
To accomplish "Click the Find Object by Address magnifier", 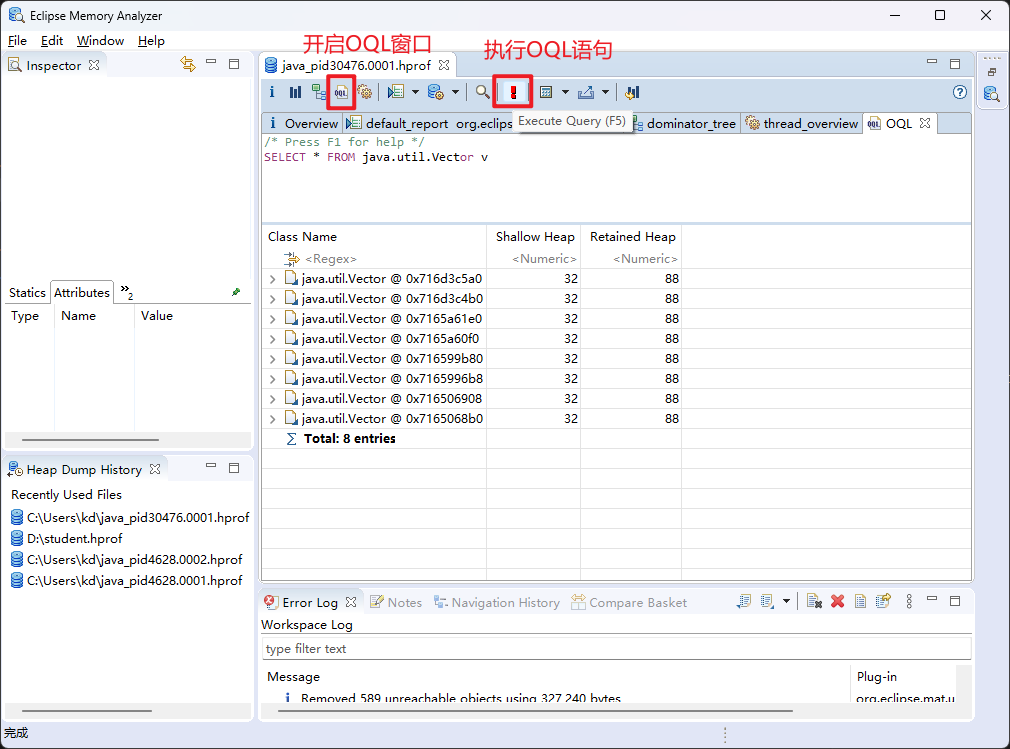I will point(482,92).
